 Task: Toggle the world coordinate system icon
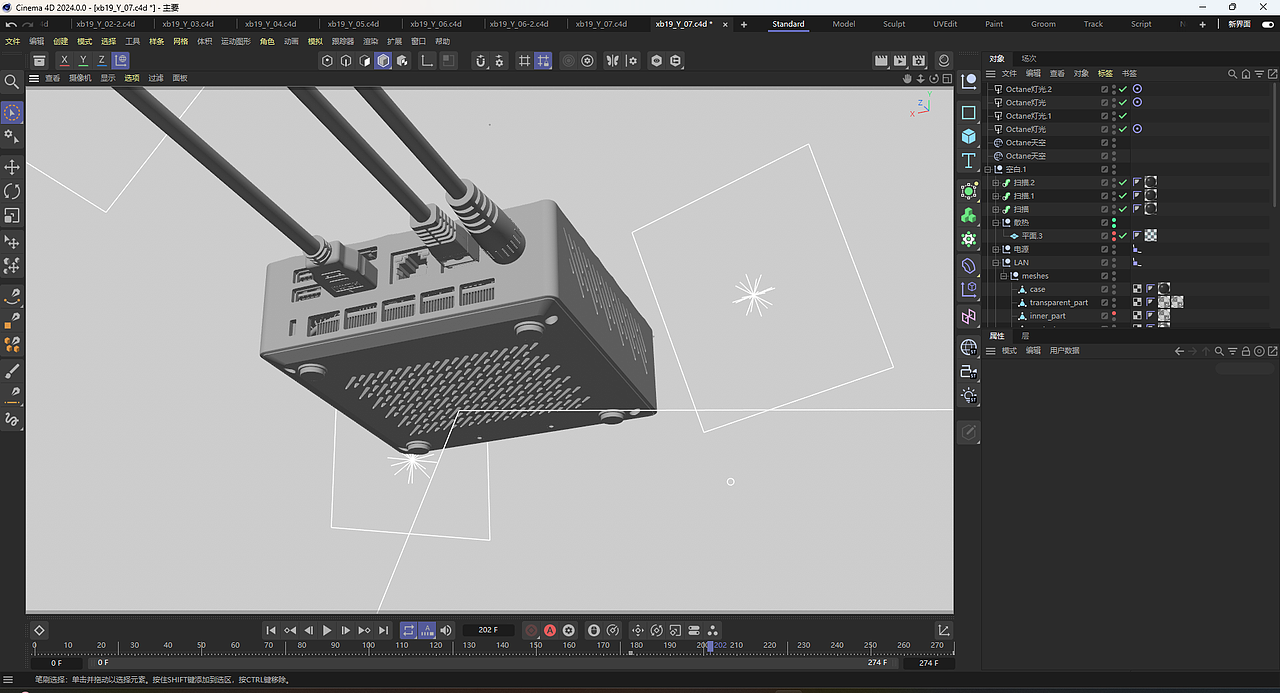coord(120,61)
